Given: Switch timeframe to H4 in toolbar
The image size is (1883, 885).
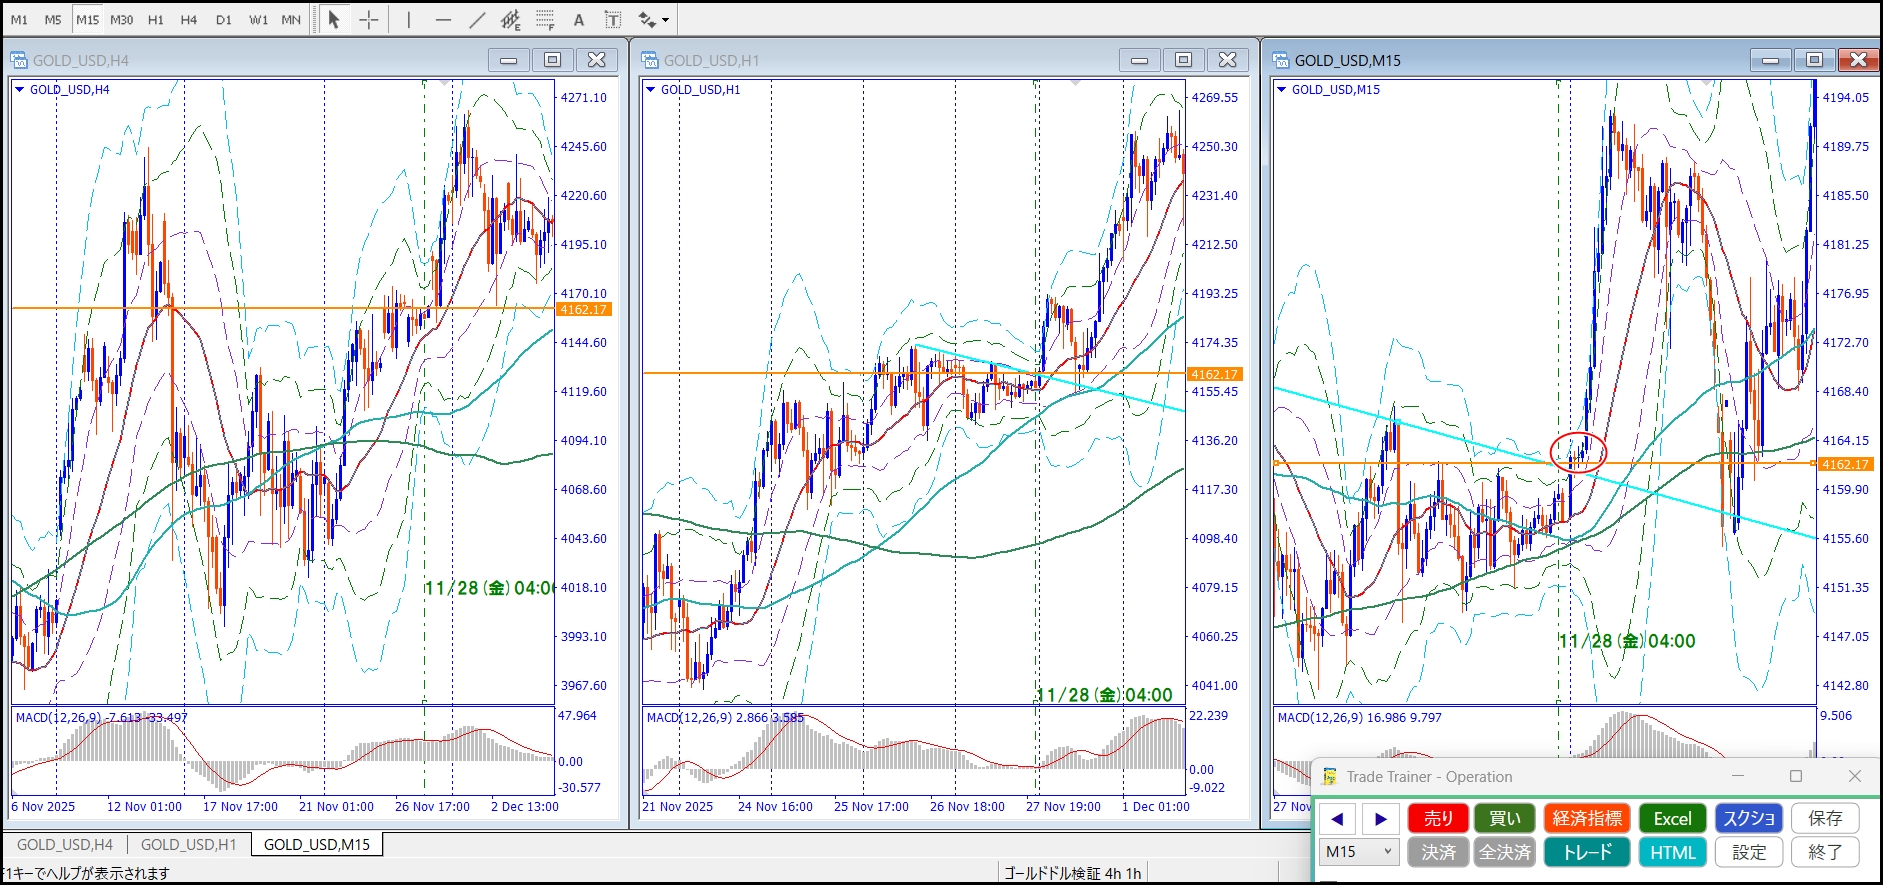Looking at the screenshot, I should pyautogui.click(x=189, y=19).
